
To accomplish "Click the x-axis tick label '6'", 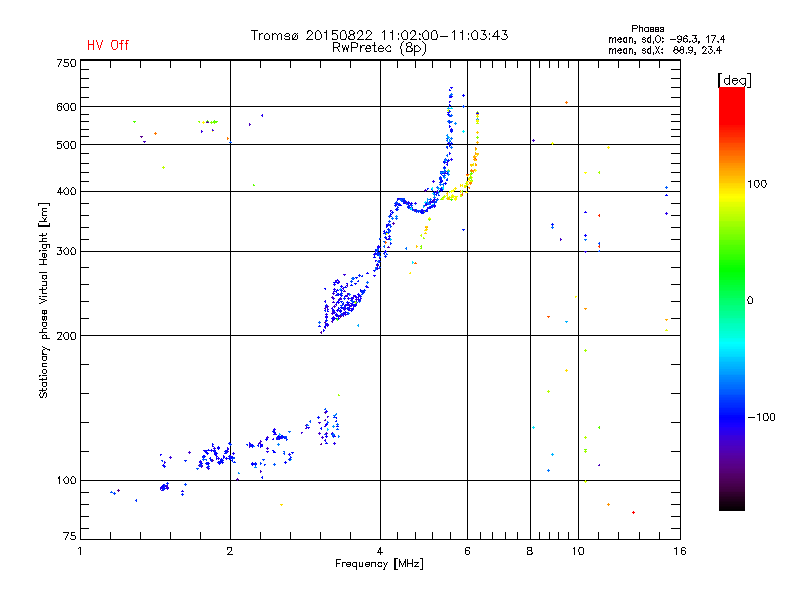I will tap(467, 551).
